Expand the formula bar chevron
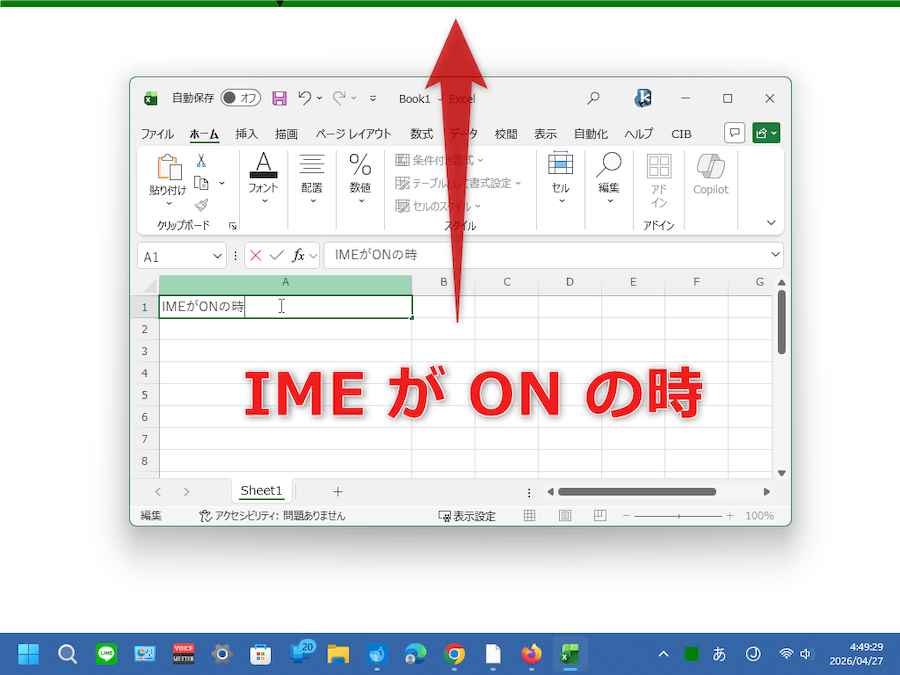Image resolution: width=900 pixels, height=675 pixels. 776,256
